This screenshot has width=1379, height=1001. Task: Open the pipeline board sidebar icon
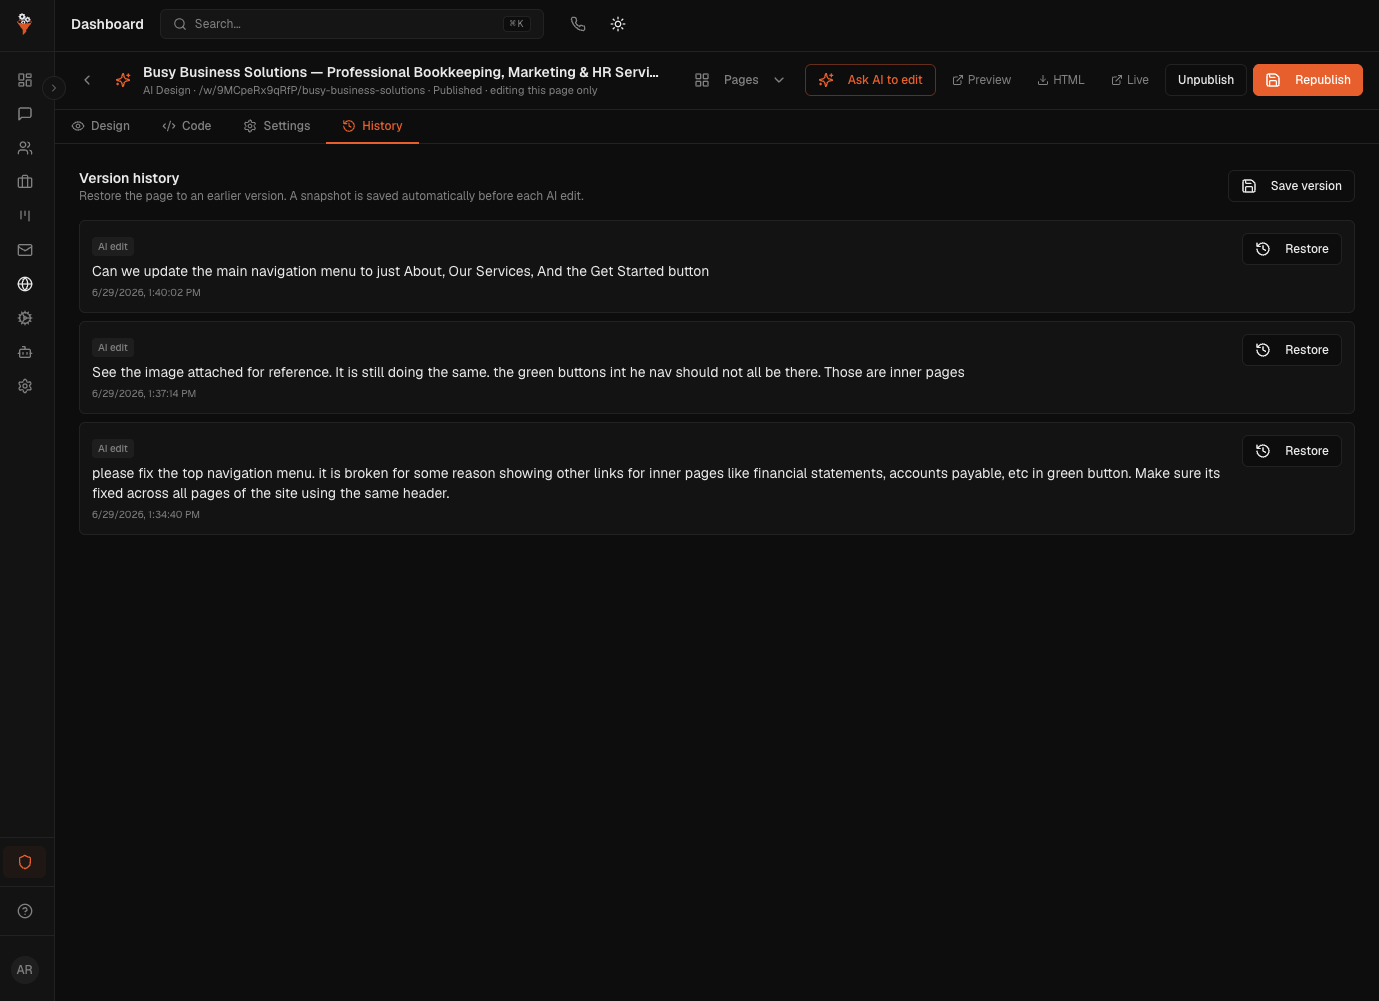(x=25, y=216)
